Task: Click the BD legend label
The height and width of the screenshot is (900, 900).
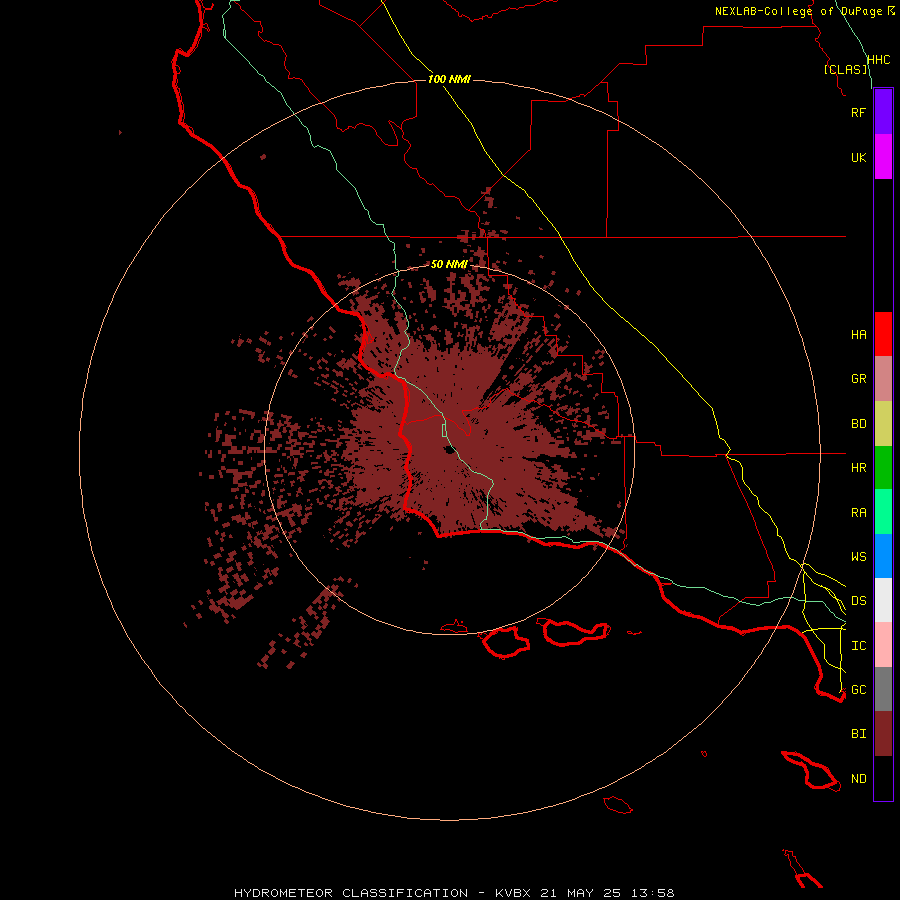Action: [858, 424]
